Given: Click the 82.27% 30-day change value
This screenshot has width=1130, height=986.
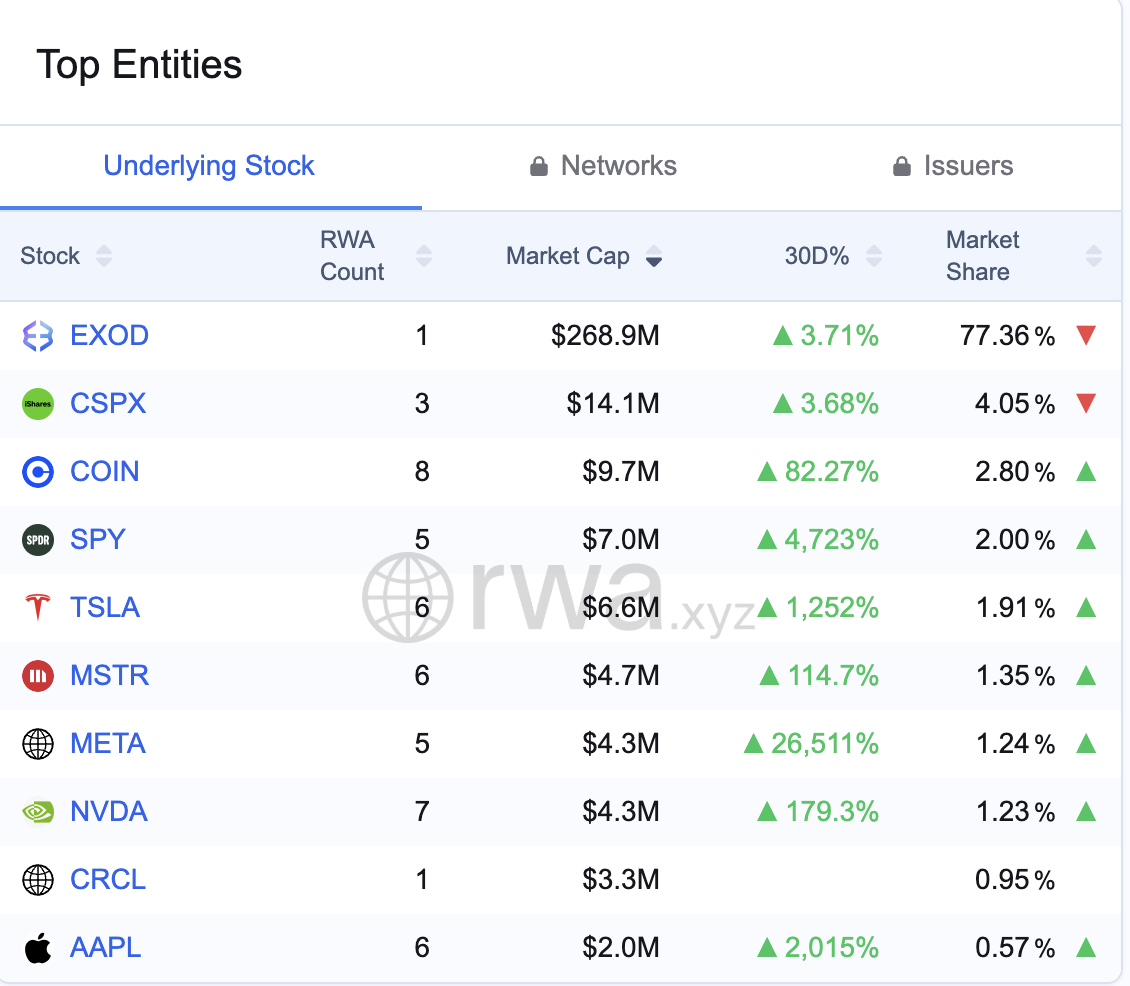Looking at the screenshot, I should coord(832,472).
